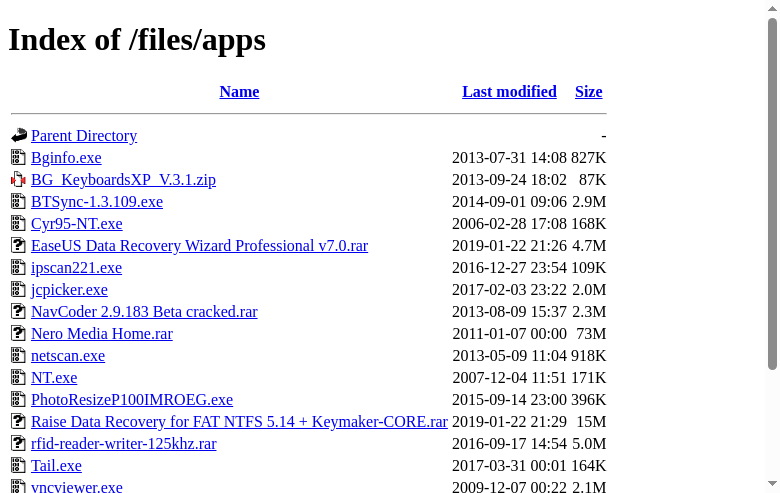Download Nero Media Home.rar
780x493 pixels.
click(102, 333)
